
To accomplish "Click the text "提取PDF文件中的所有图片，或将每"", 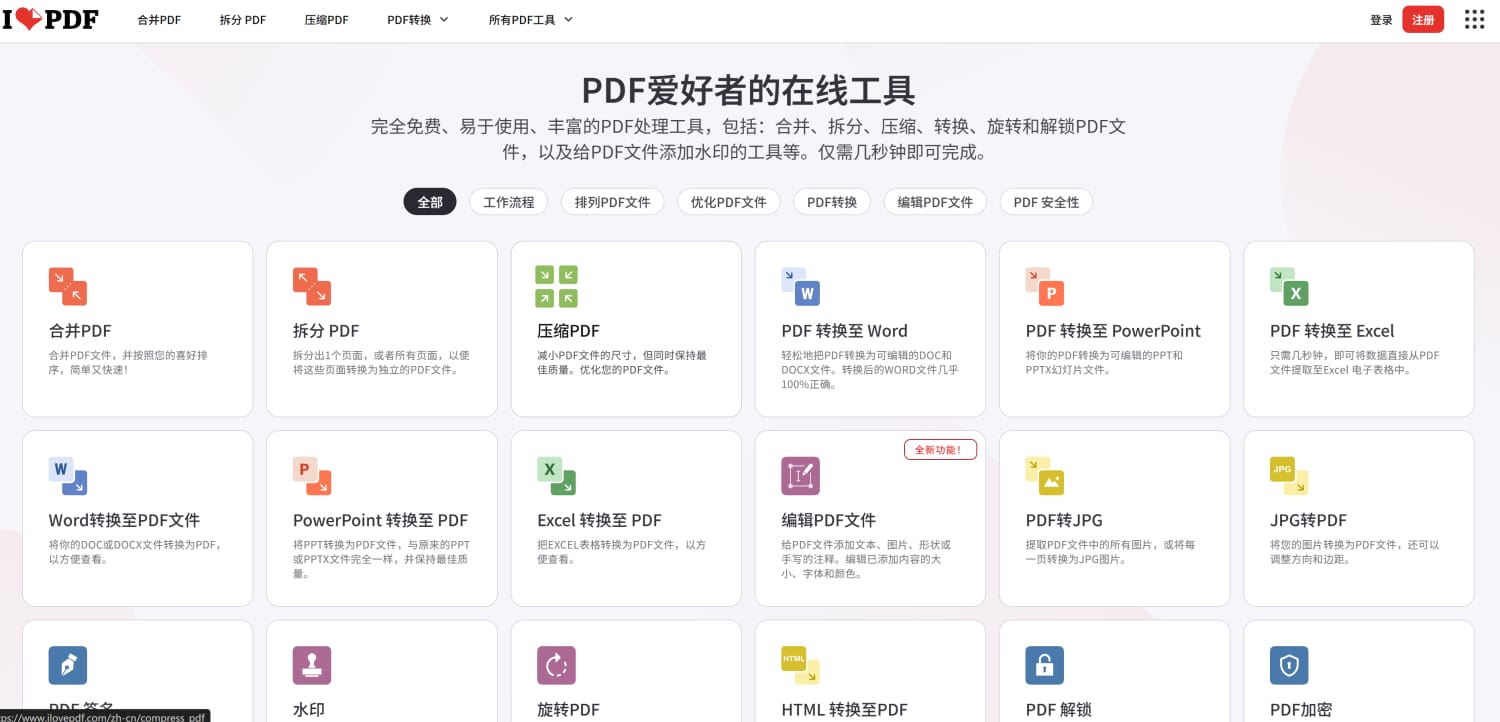I will click(1110, 545).
